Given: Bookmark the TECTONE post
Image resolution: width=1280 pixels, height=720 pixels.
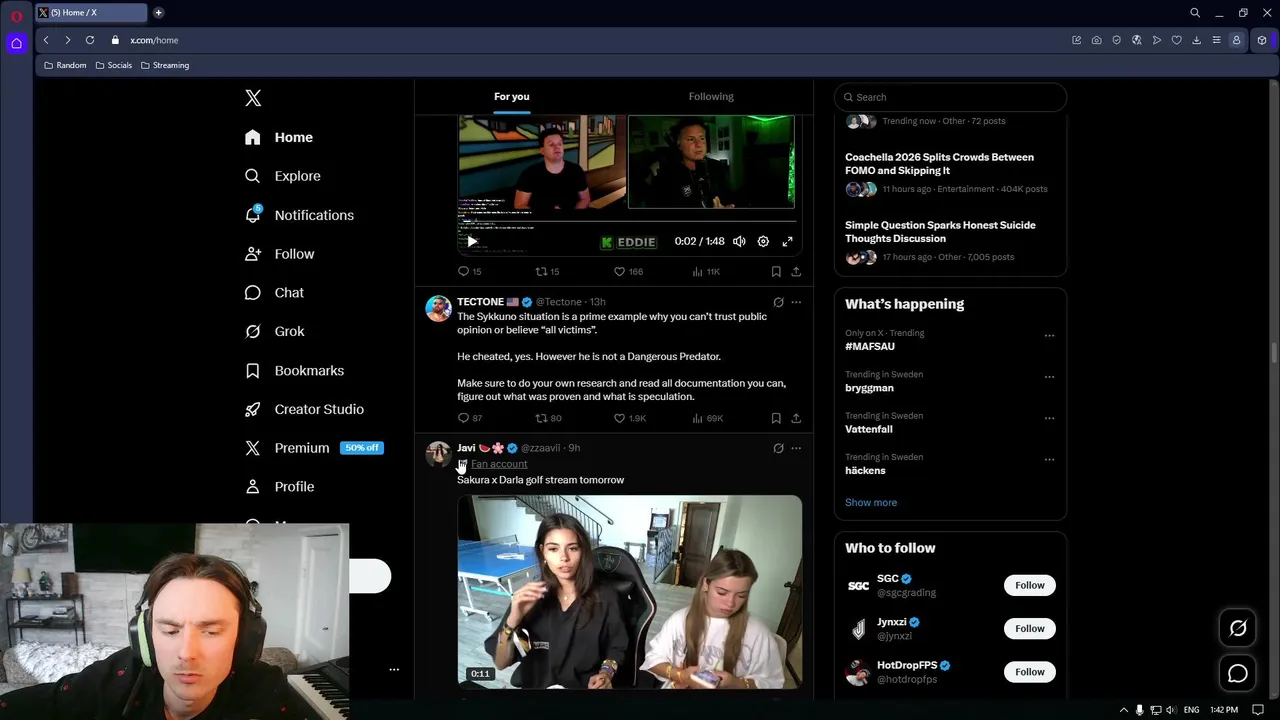Looking at the screenshot, I should coord(776,418).
